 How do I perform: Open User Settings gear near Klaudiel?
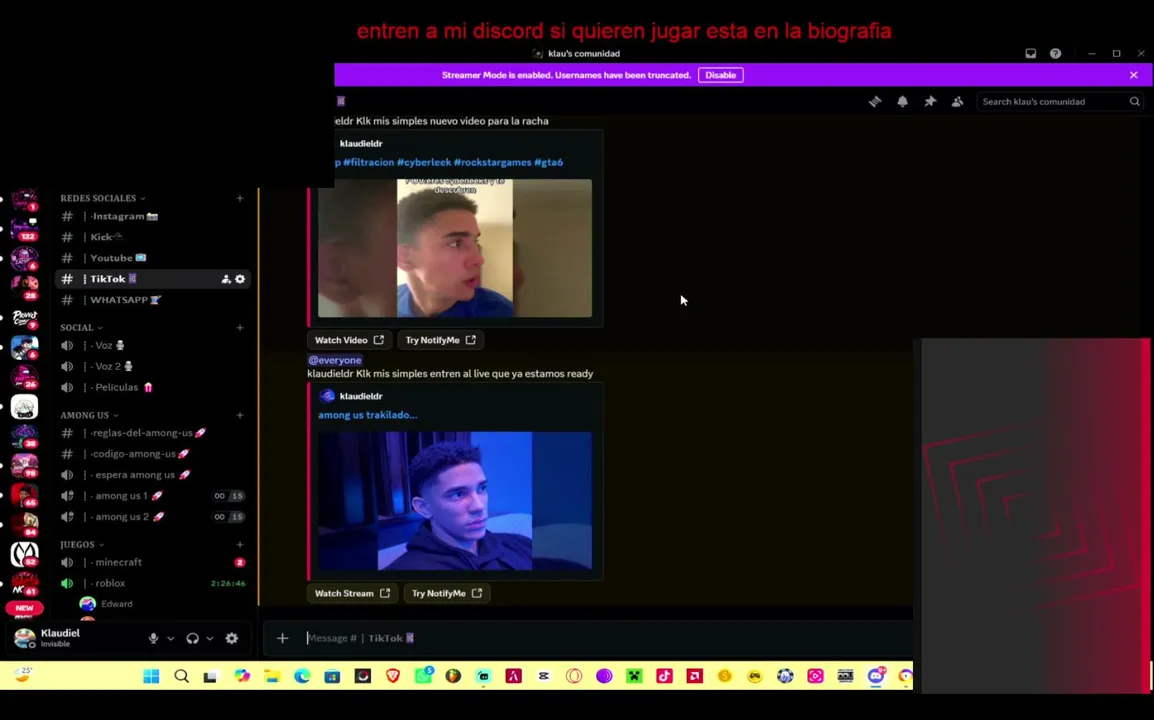click(x=232, y=638)
